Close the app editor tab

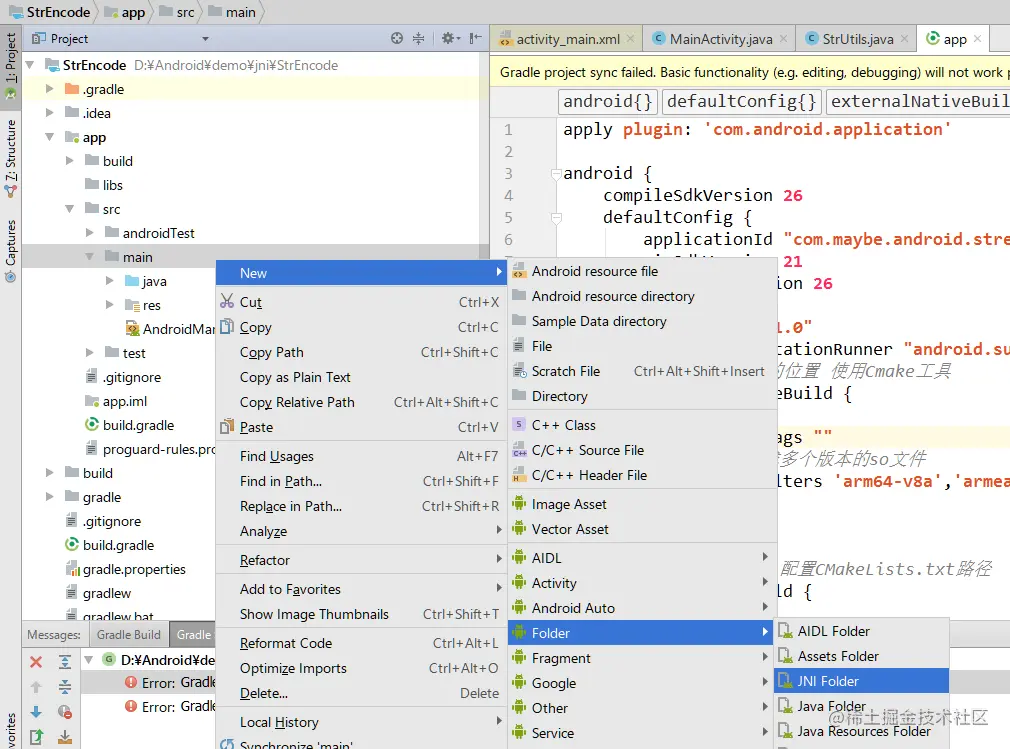point(978,39)
